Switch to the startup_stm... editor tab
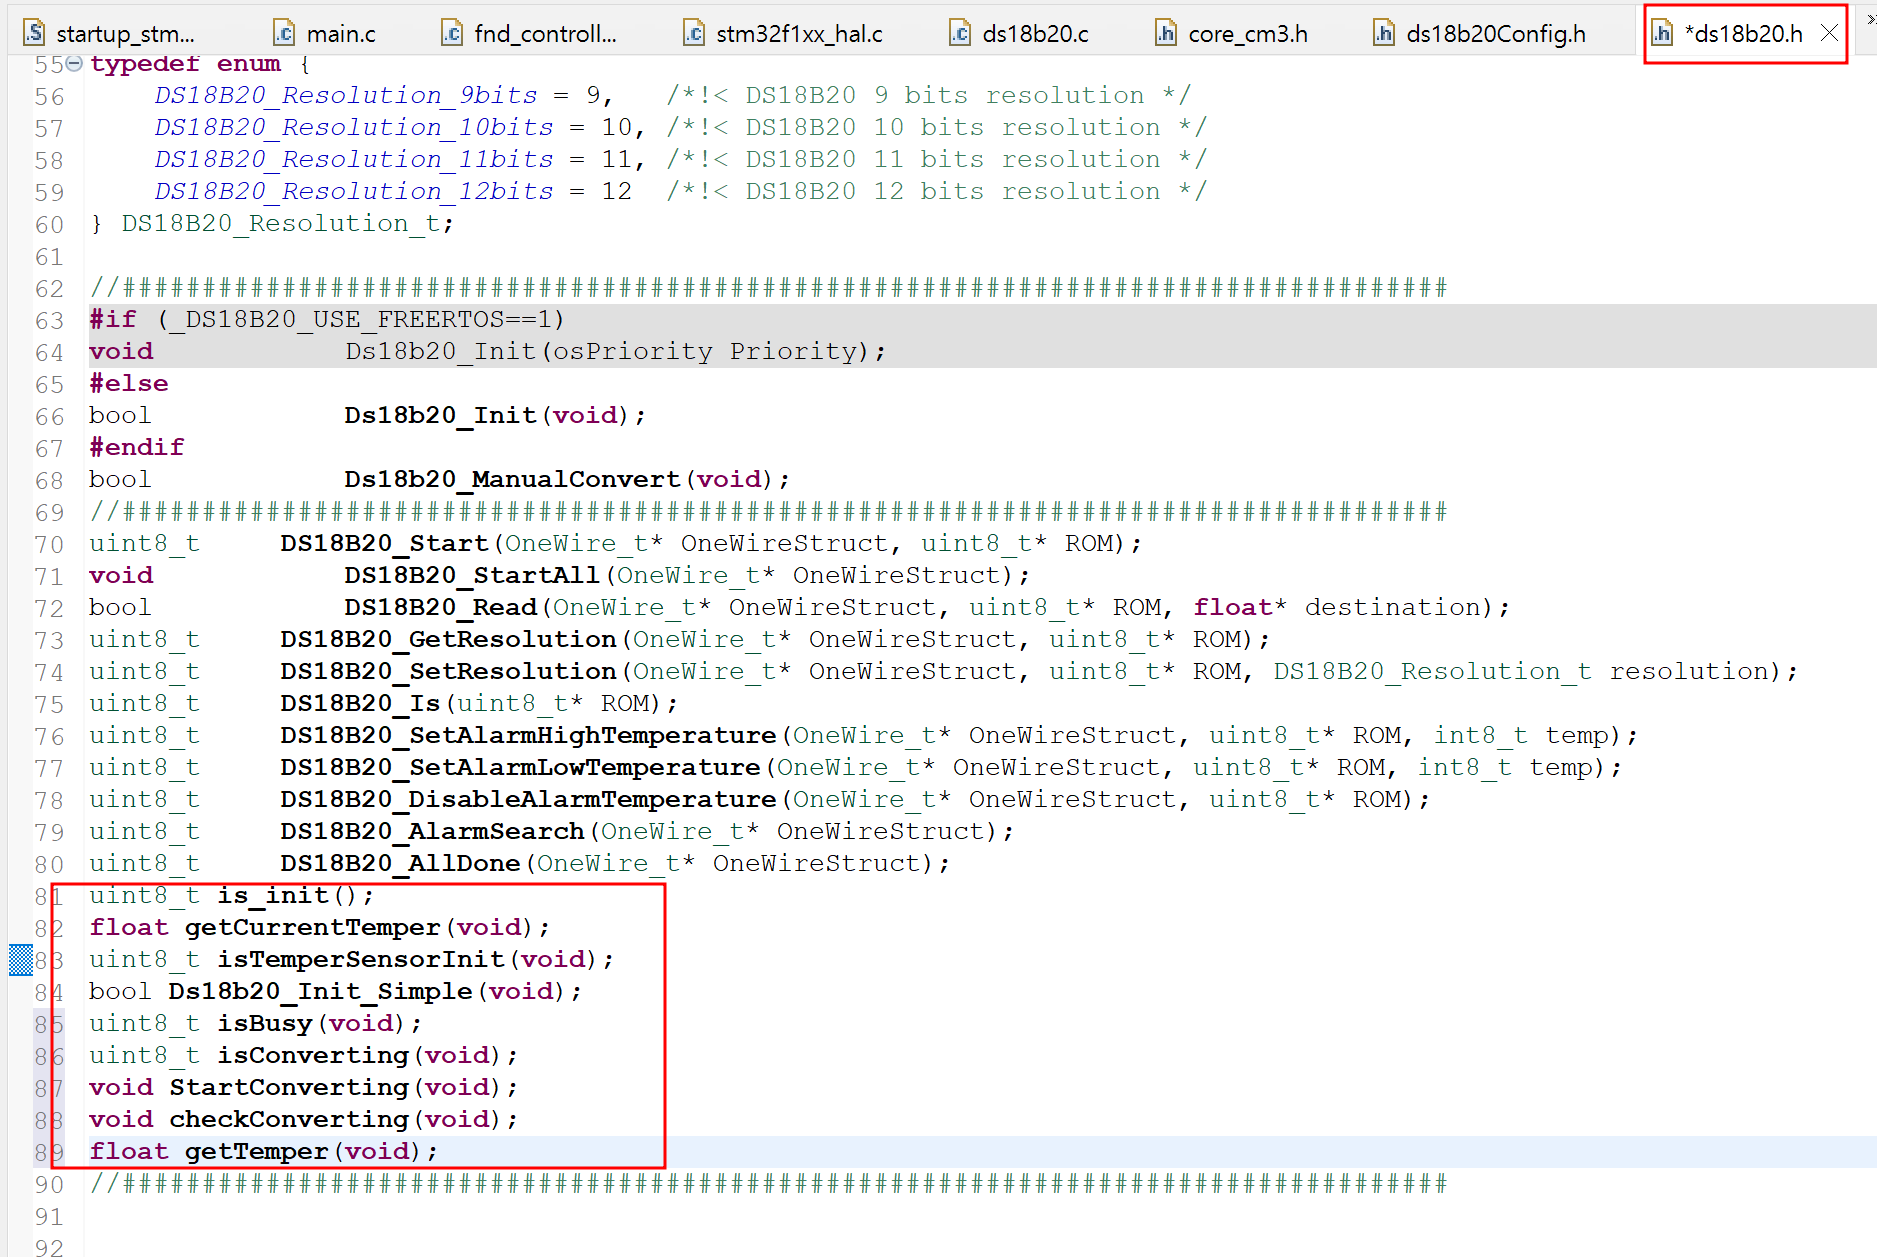 [x=110, y=33]
